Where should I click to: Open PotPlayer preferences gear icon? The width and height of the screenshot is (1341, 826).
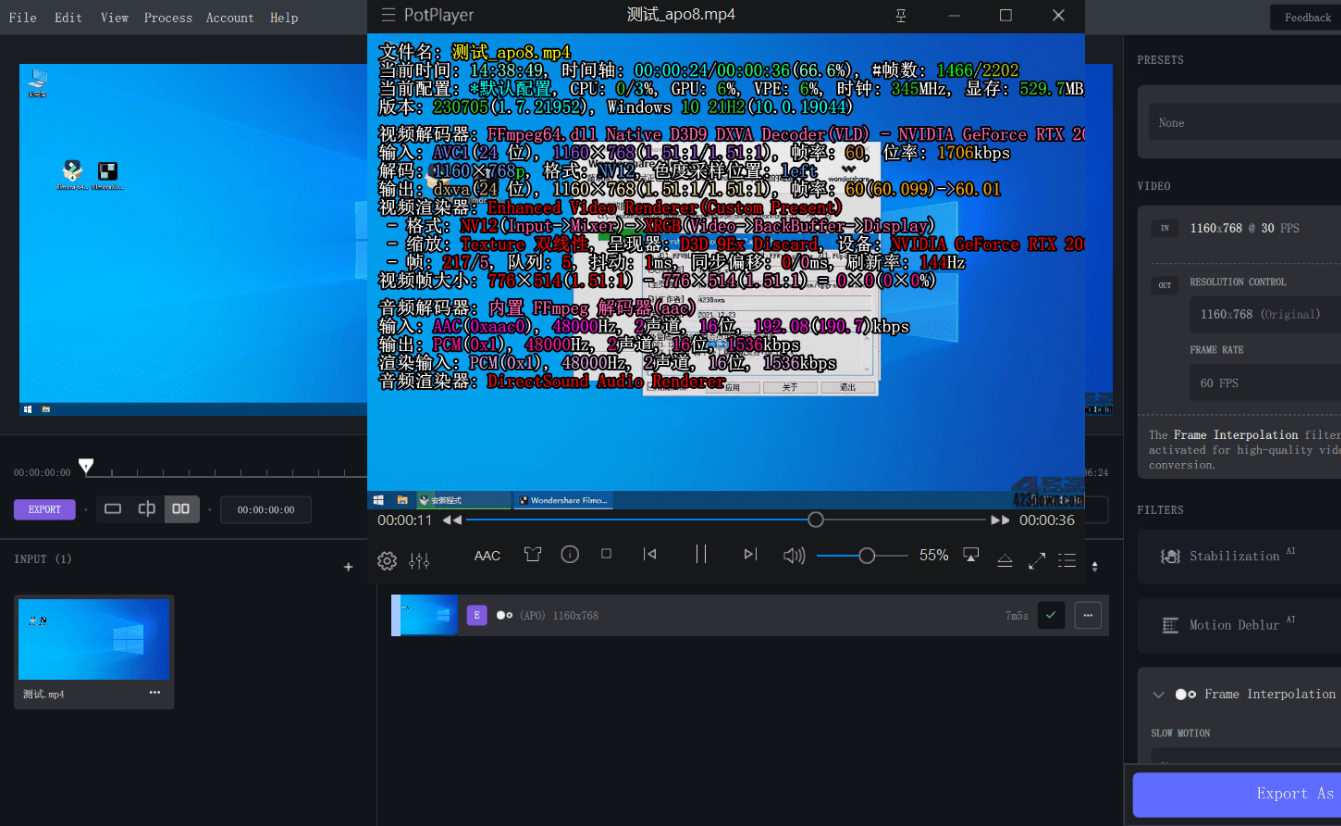387,561
